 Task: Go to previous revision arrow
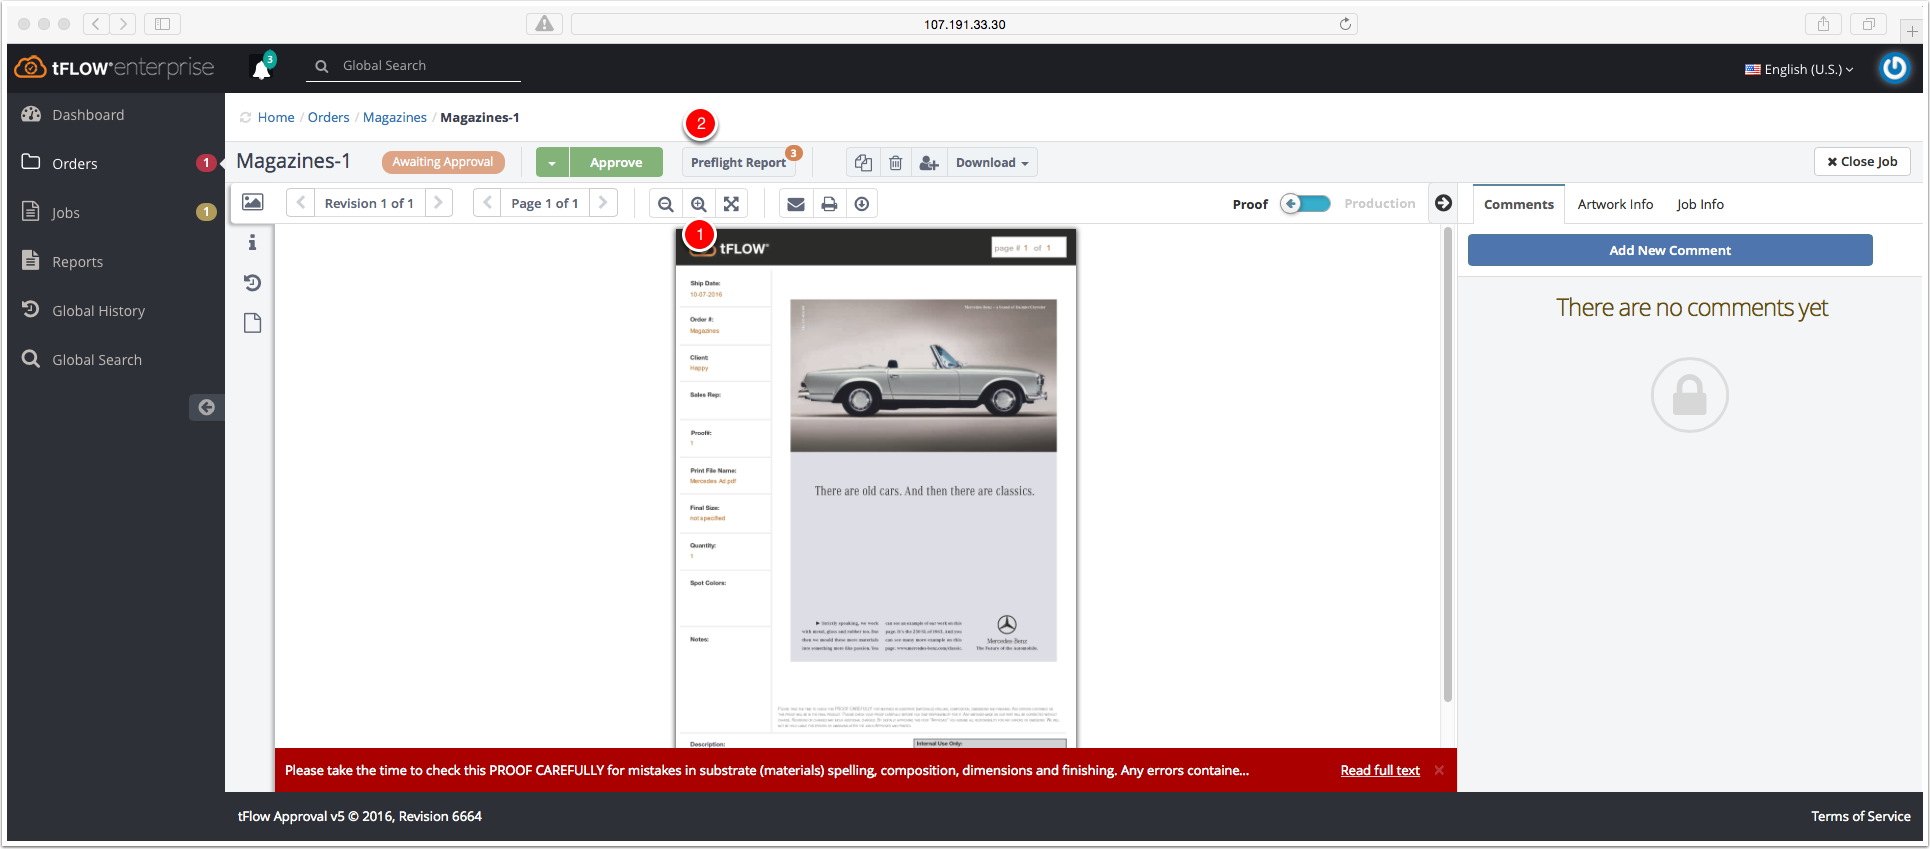[x=301, y=203]
